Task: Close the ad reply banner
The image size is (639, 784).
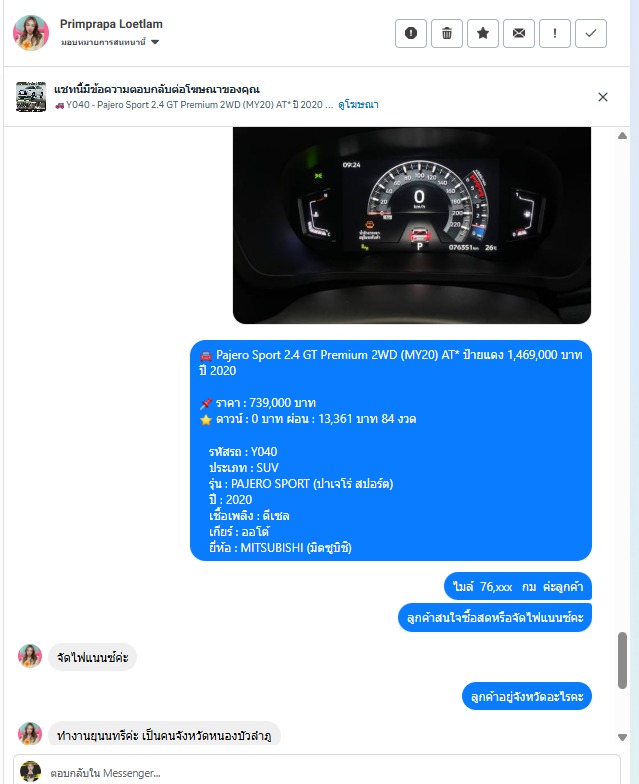Action: pyautogui.click(x=602, y=97)
